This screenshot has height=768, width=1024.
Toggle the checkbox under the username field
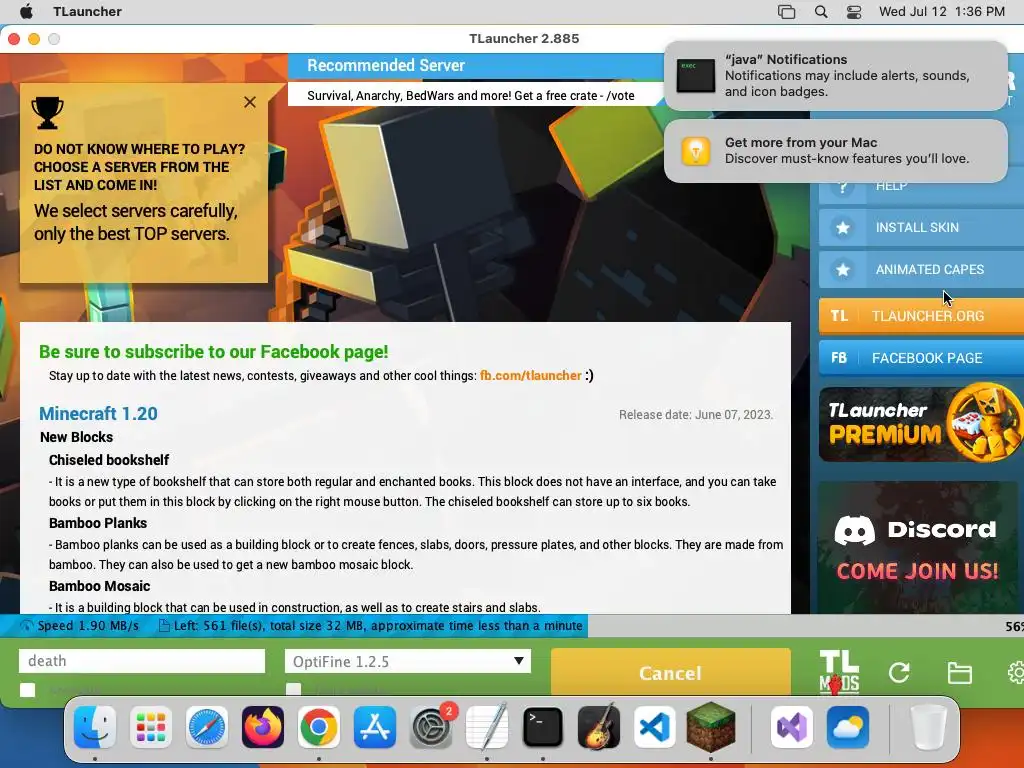pos(27,690)
